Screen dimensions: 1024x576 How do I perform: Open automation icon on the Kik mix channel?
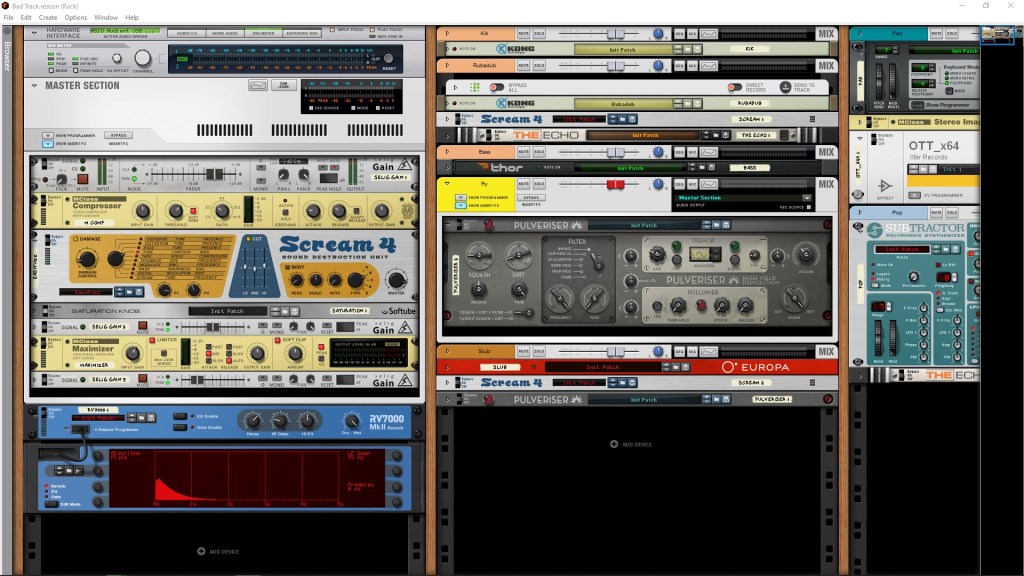708,34
